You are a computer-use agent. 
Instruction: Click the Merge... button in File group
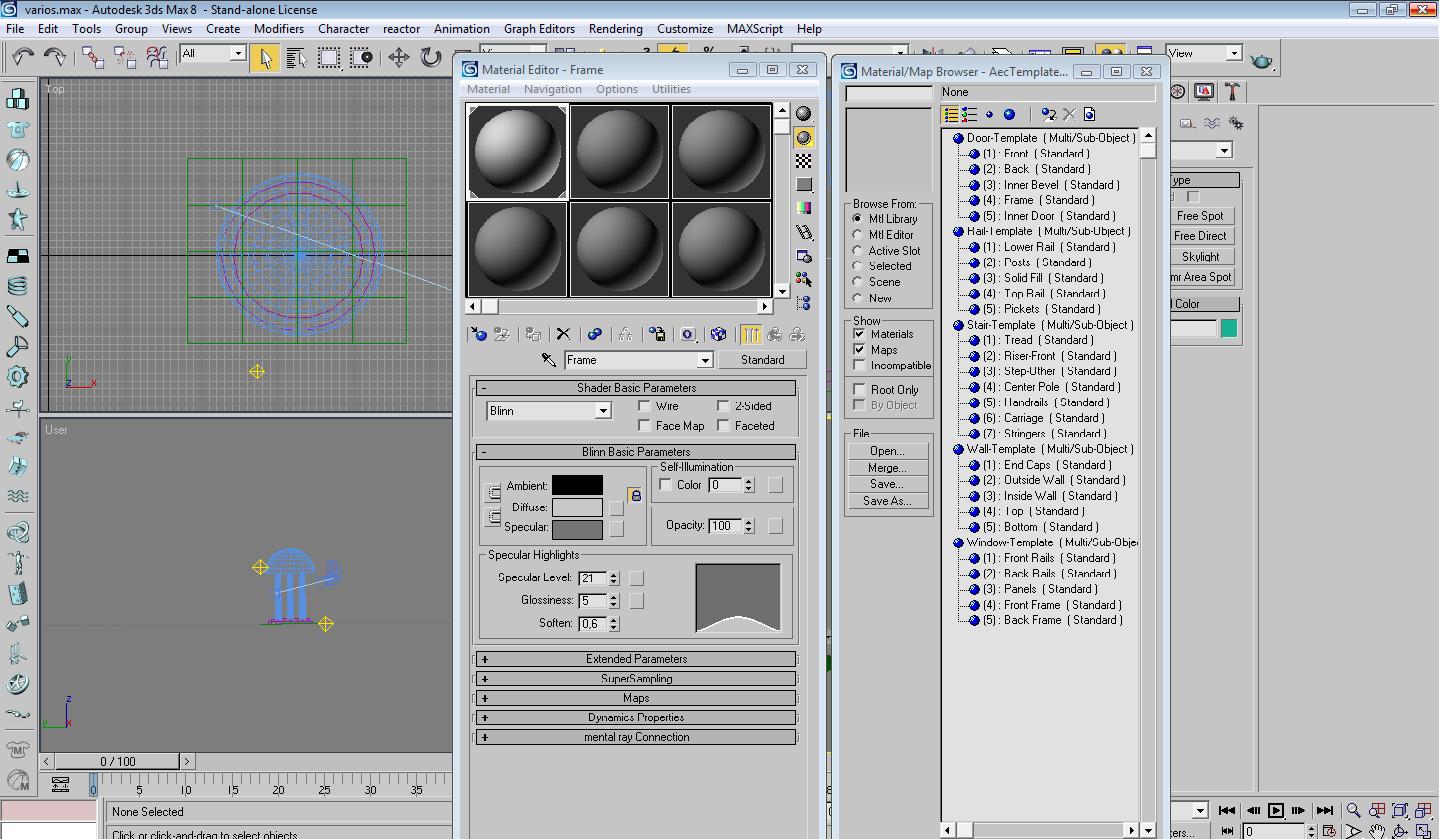(x=886, y=468)
